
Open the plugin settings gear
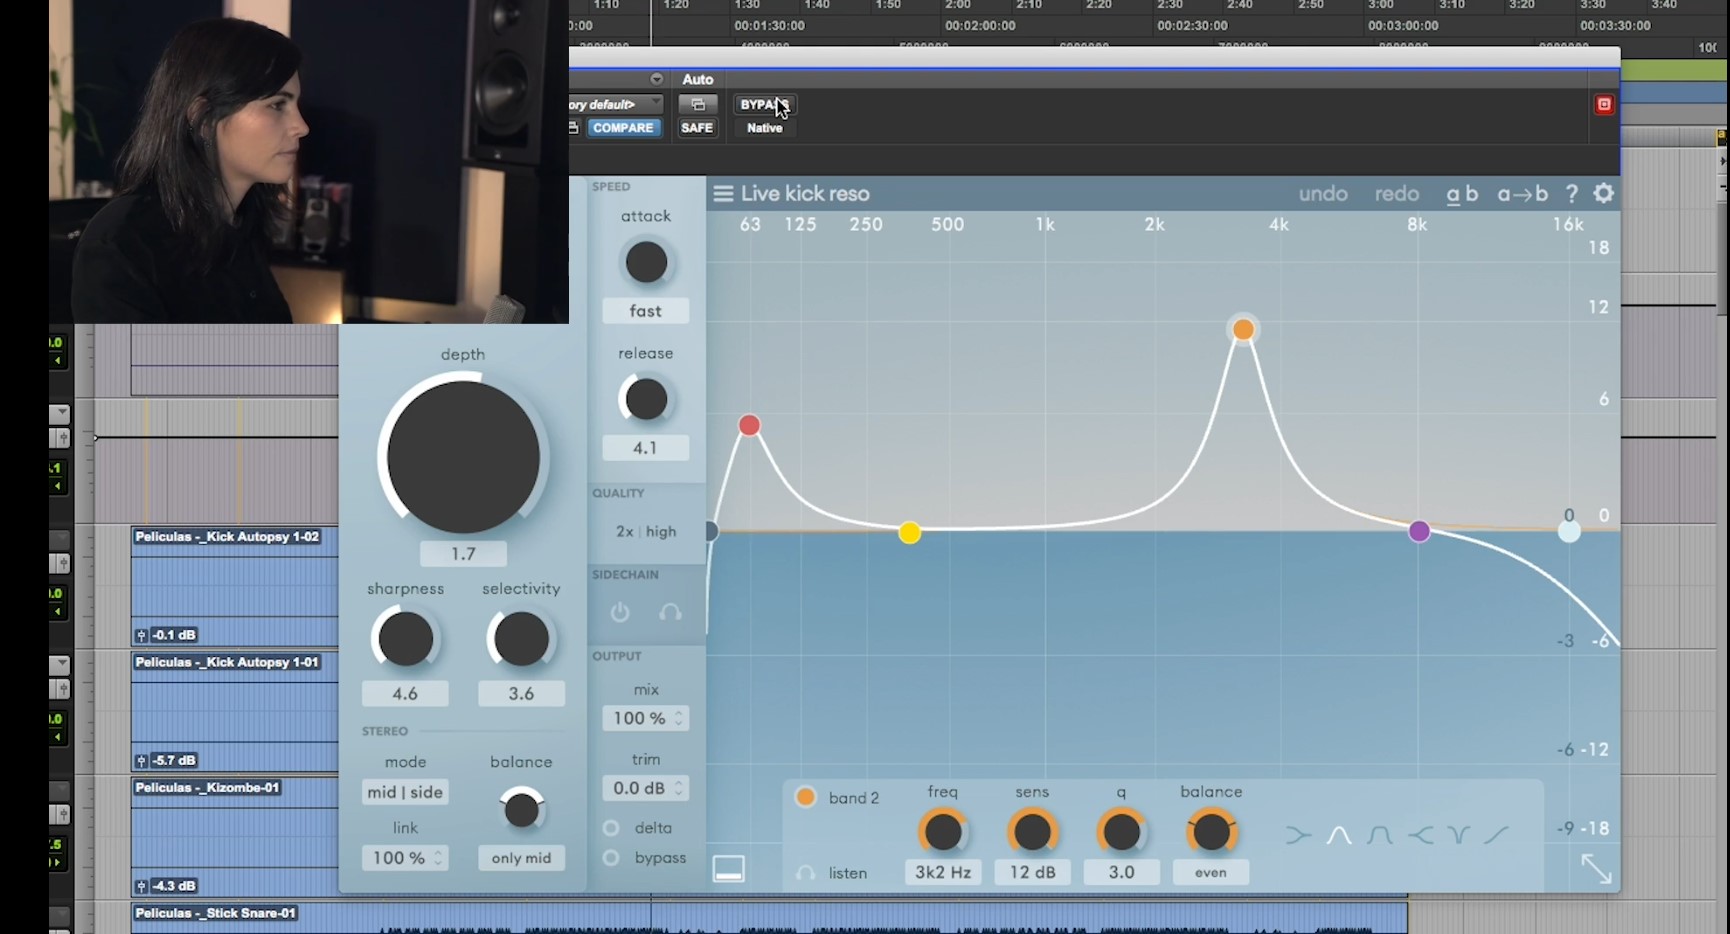tap(1604, 194)
